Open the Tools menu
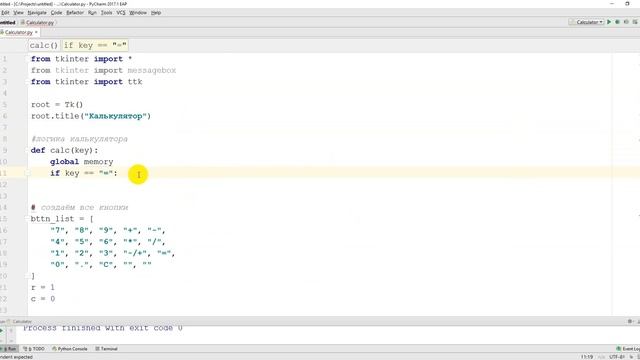 106,13
